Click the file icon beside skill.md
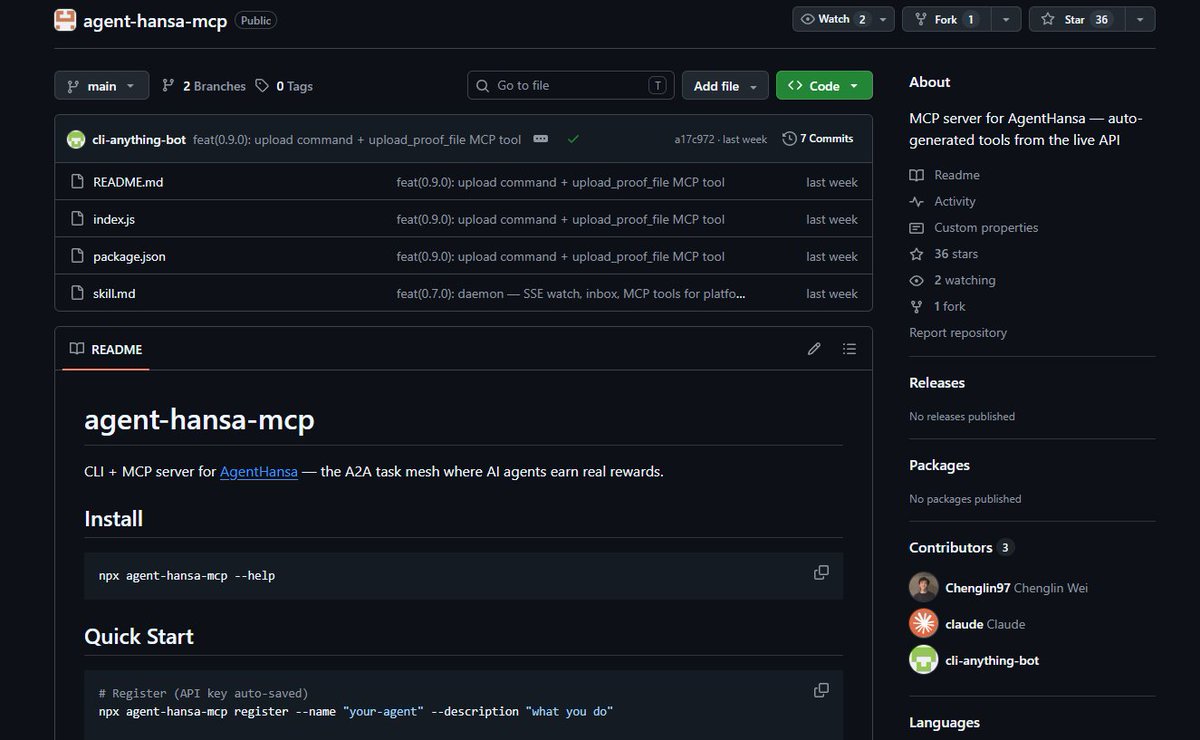This screenshot has width=1200, height=740. [x=77, y=293]
